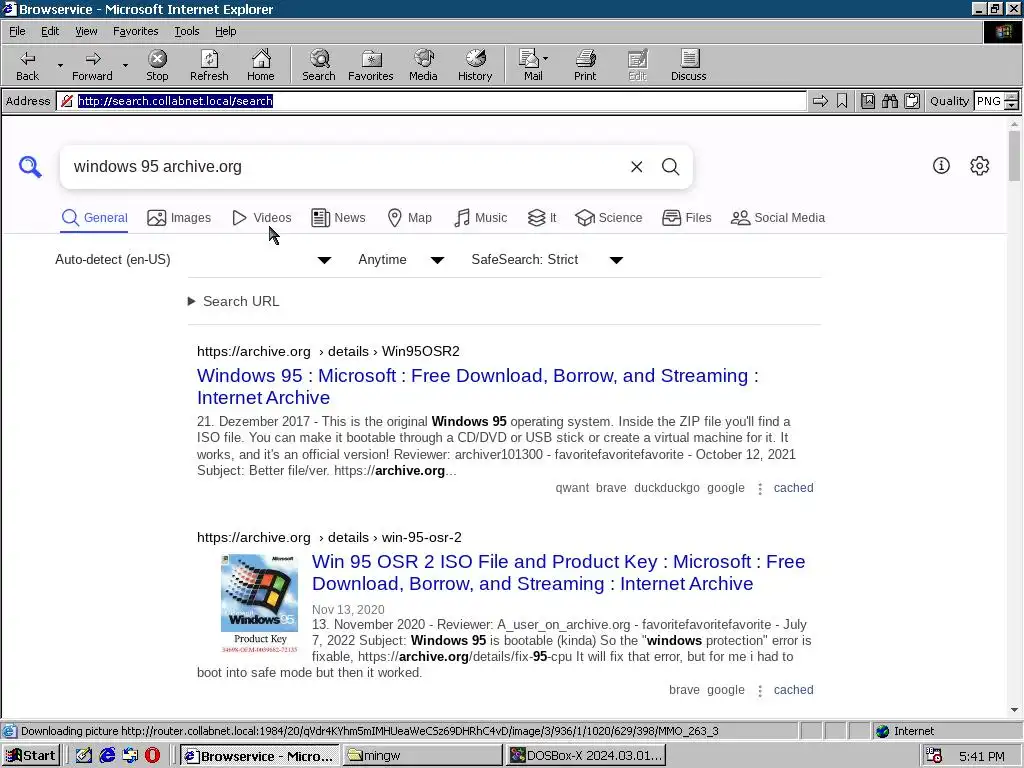Submit search with magnifier button
1024x768 pixels.
pyautogui.click(x=671, y=167)
